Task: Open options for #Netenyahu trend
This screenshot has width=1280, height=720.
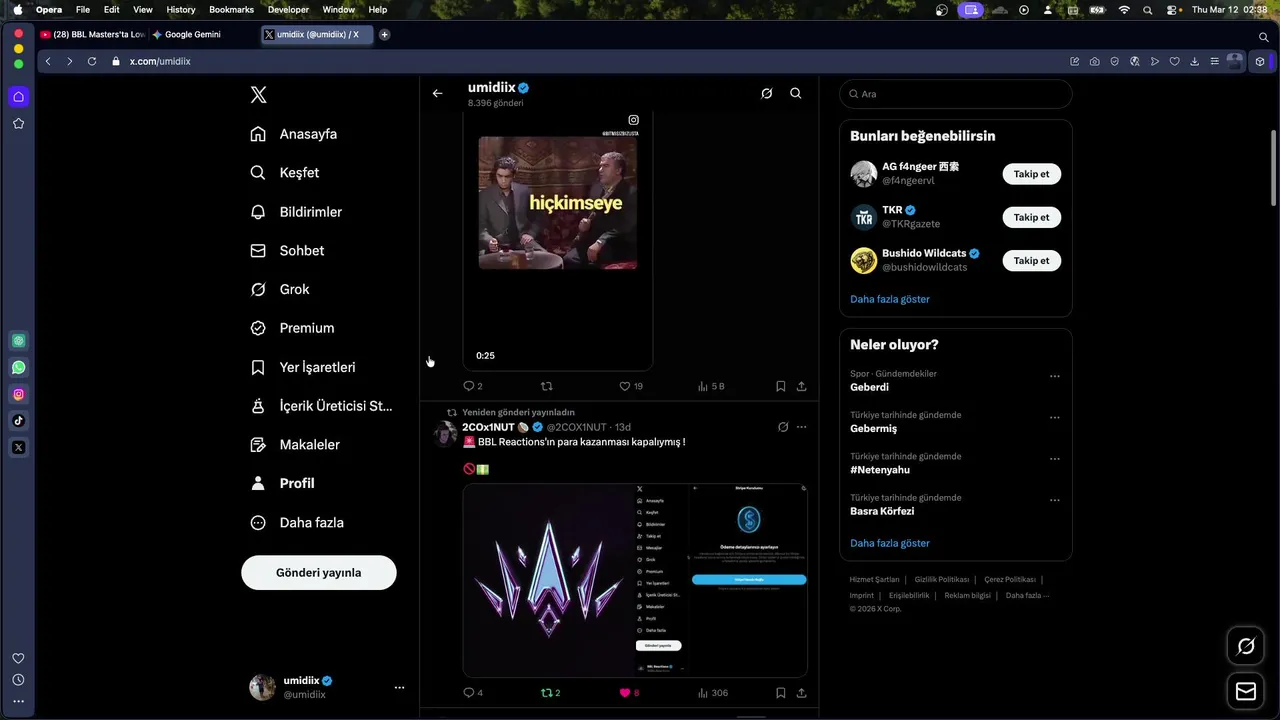Action: click(1054, 459)
